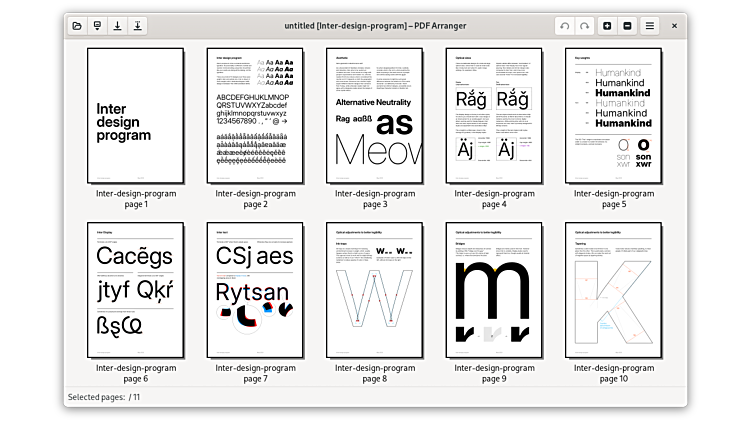Pick the page 3 Alternative Neutrality thumbnail
The image size is (752, 423).
pos(374,115)
